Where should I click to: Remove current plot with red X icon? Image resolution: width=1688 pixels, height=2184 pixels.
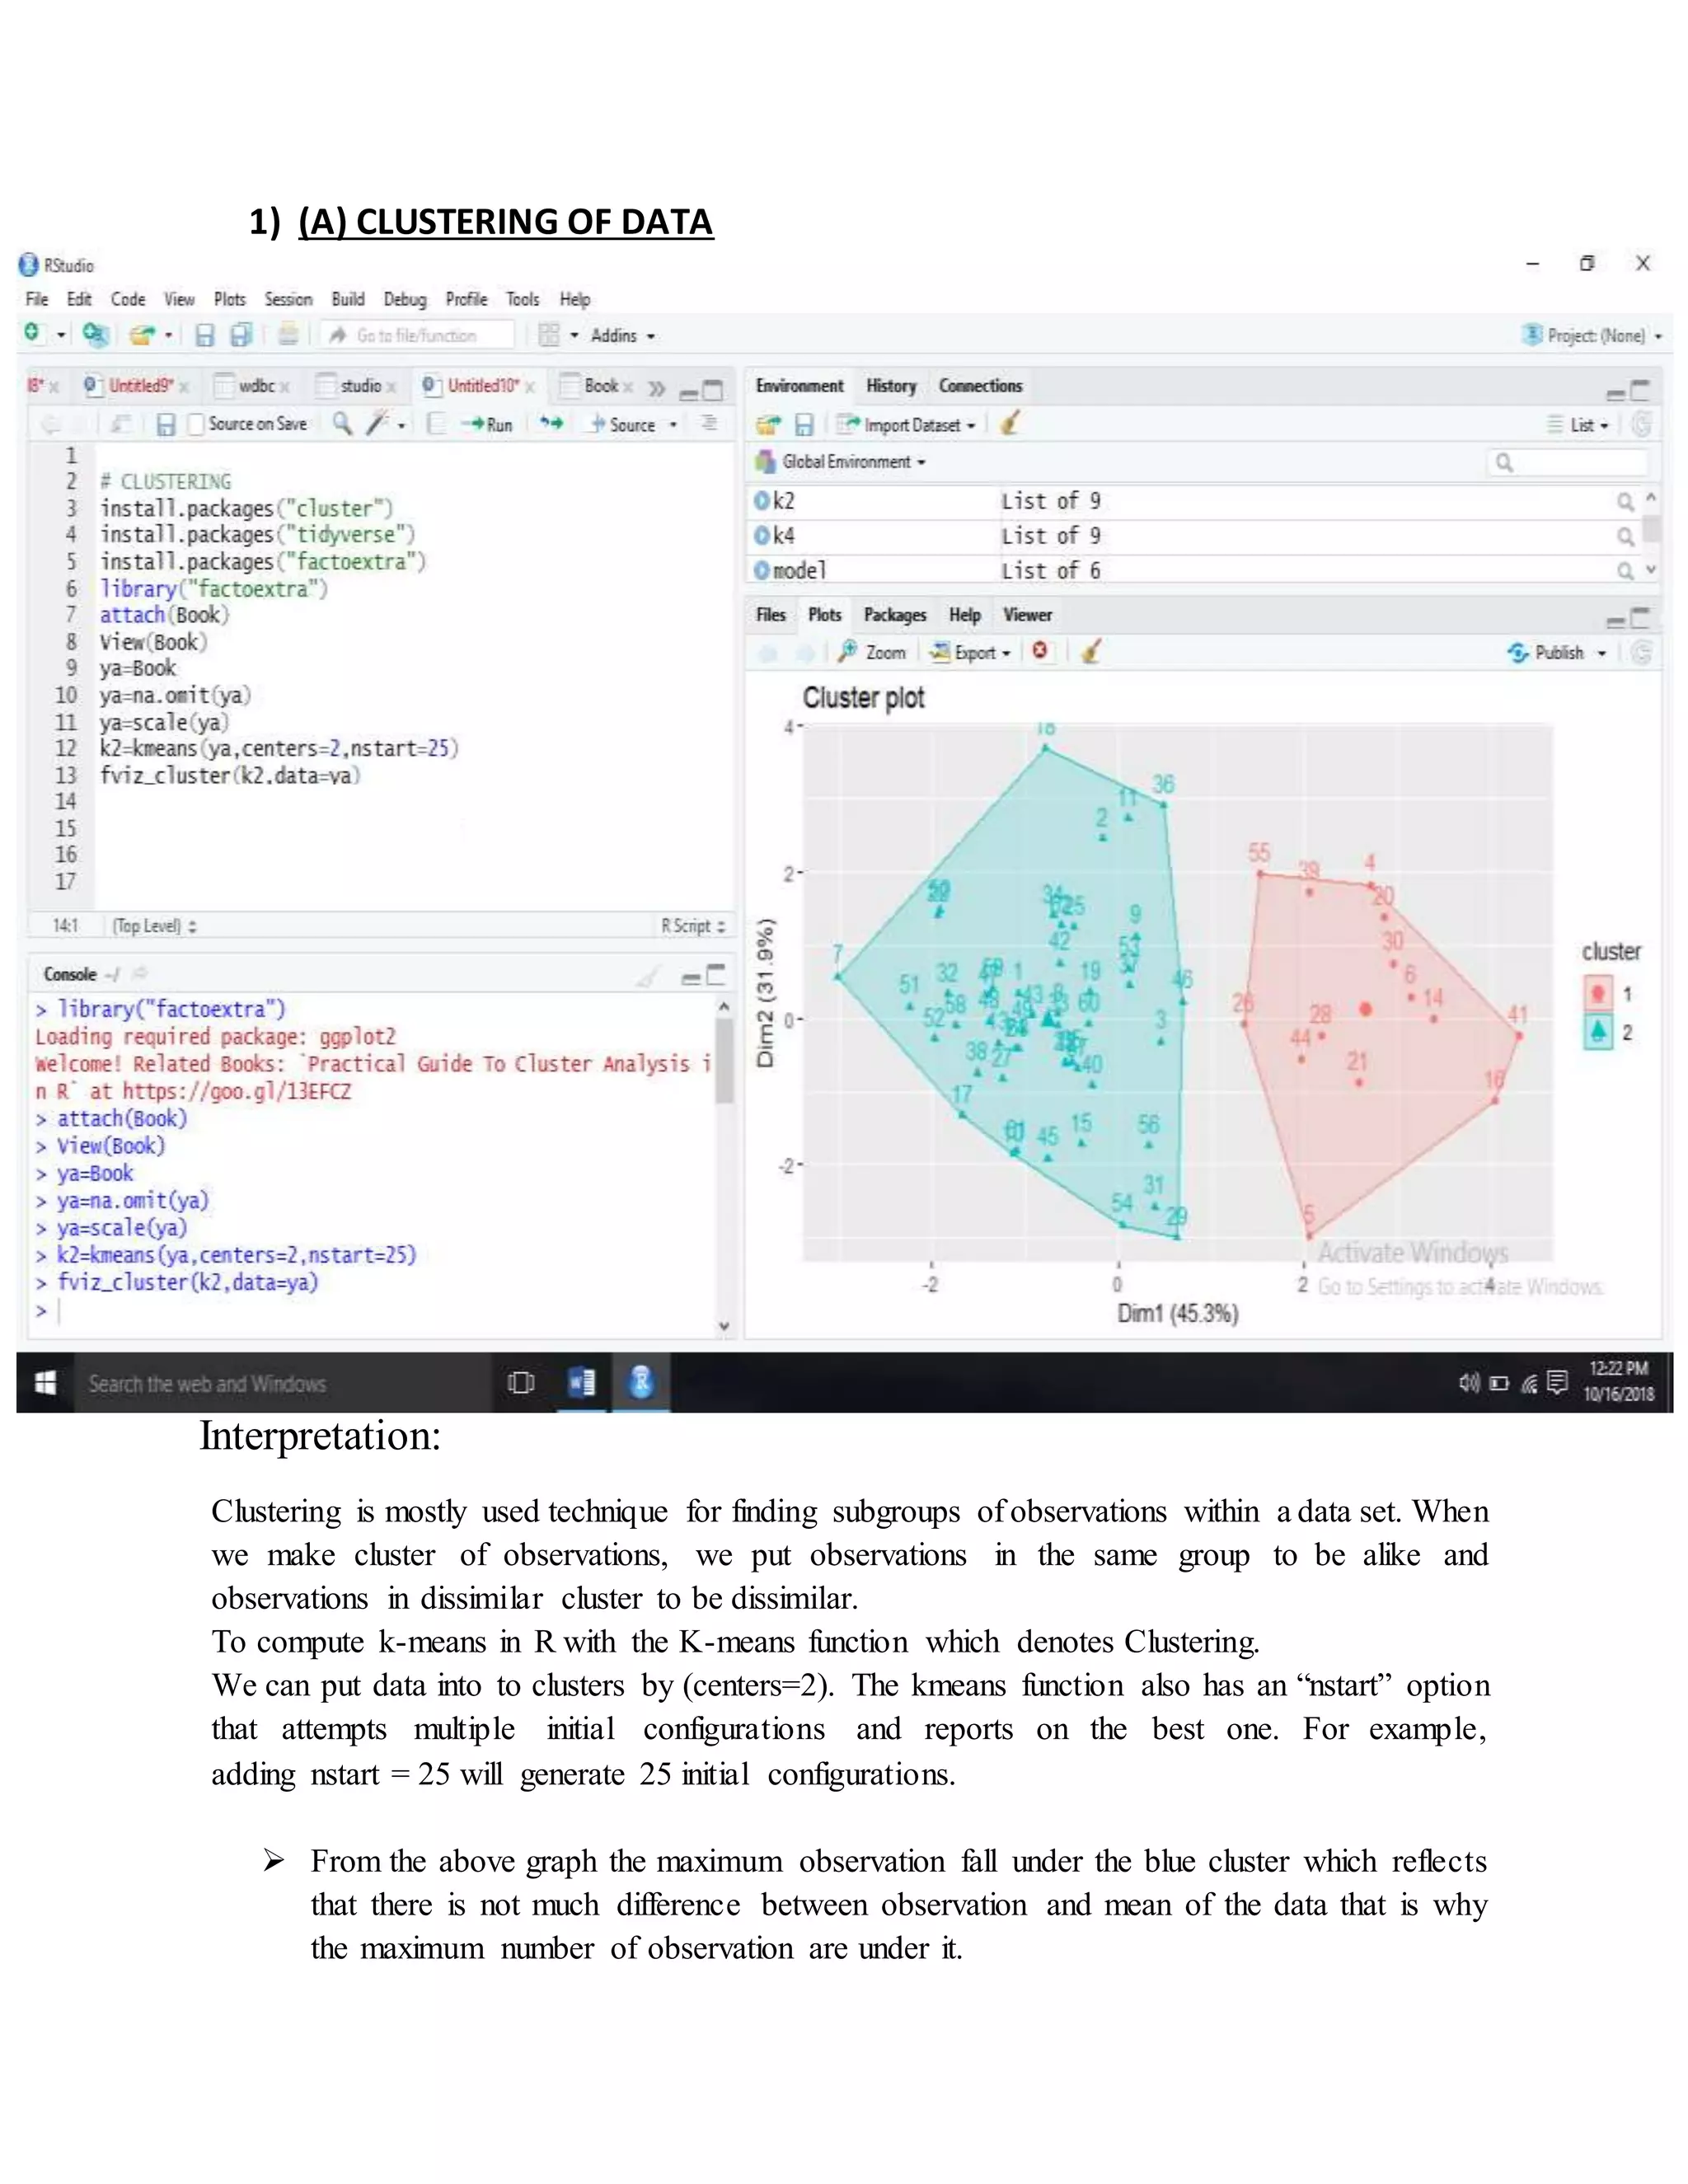coord(1040,651)
